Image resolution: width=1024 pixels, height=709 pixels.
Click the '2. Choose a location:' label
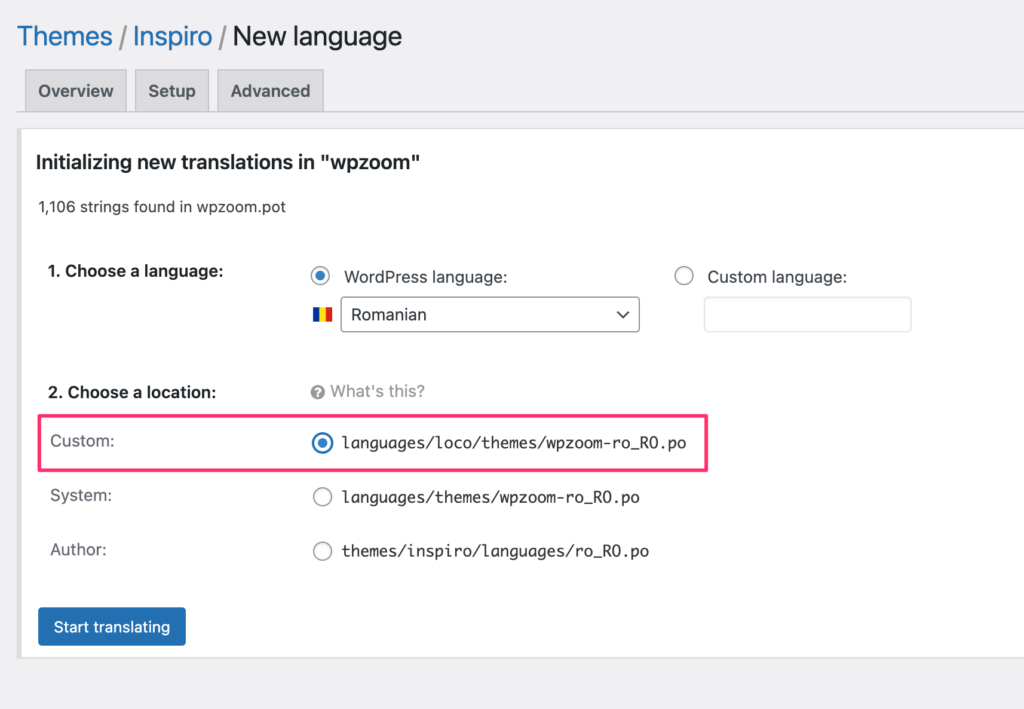[132, 392]
